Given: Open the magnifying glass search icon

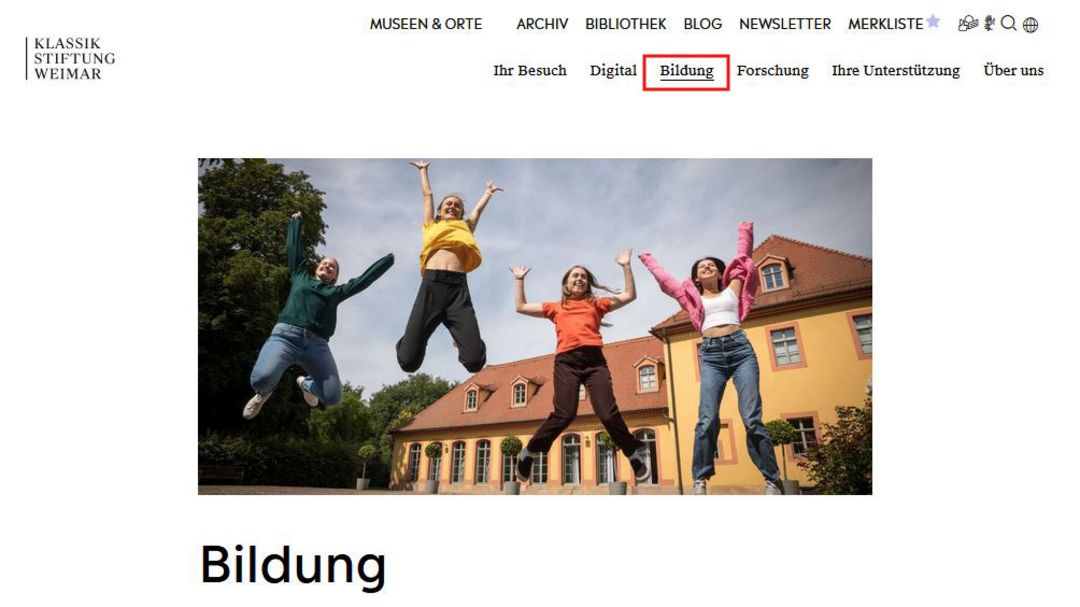Looking at the screenshot, I should point(1009,24).
